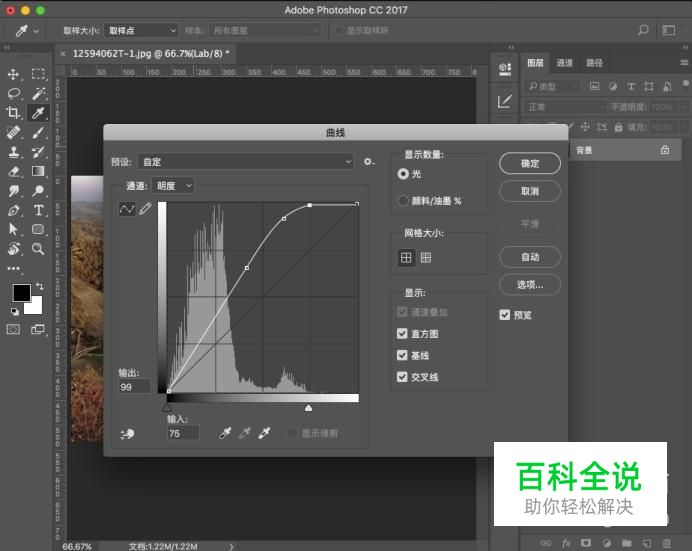Image resolution: width=692 pixels, height=551 pixels.
Task: Select the Eraser tool
Action: 13,171
